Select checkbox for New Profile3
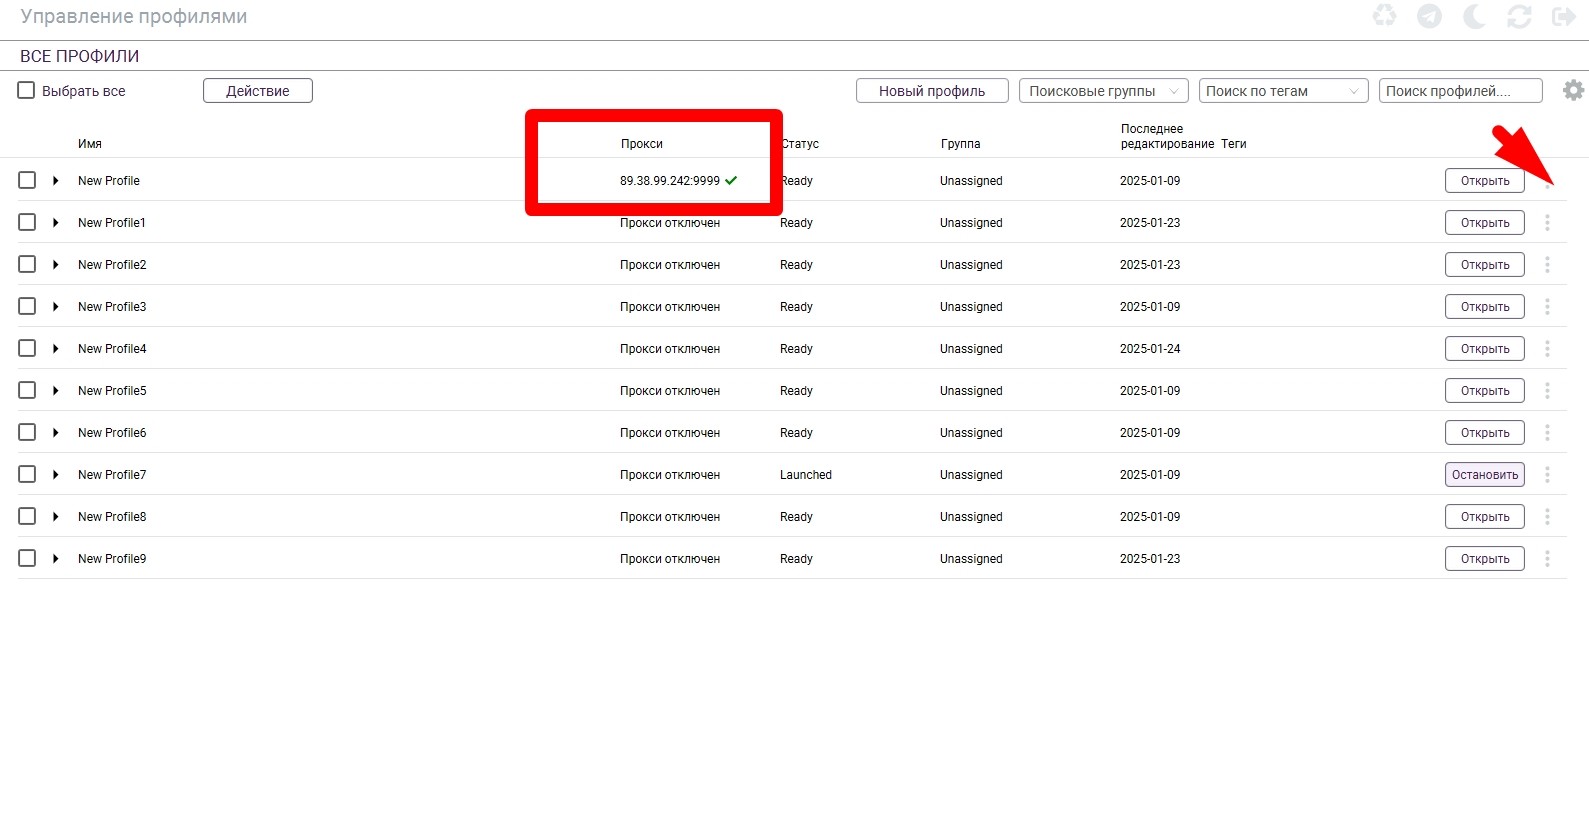Screen dimensions: 1589x816 (27, 306)
